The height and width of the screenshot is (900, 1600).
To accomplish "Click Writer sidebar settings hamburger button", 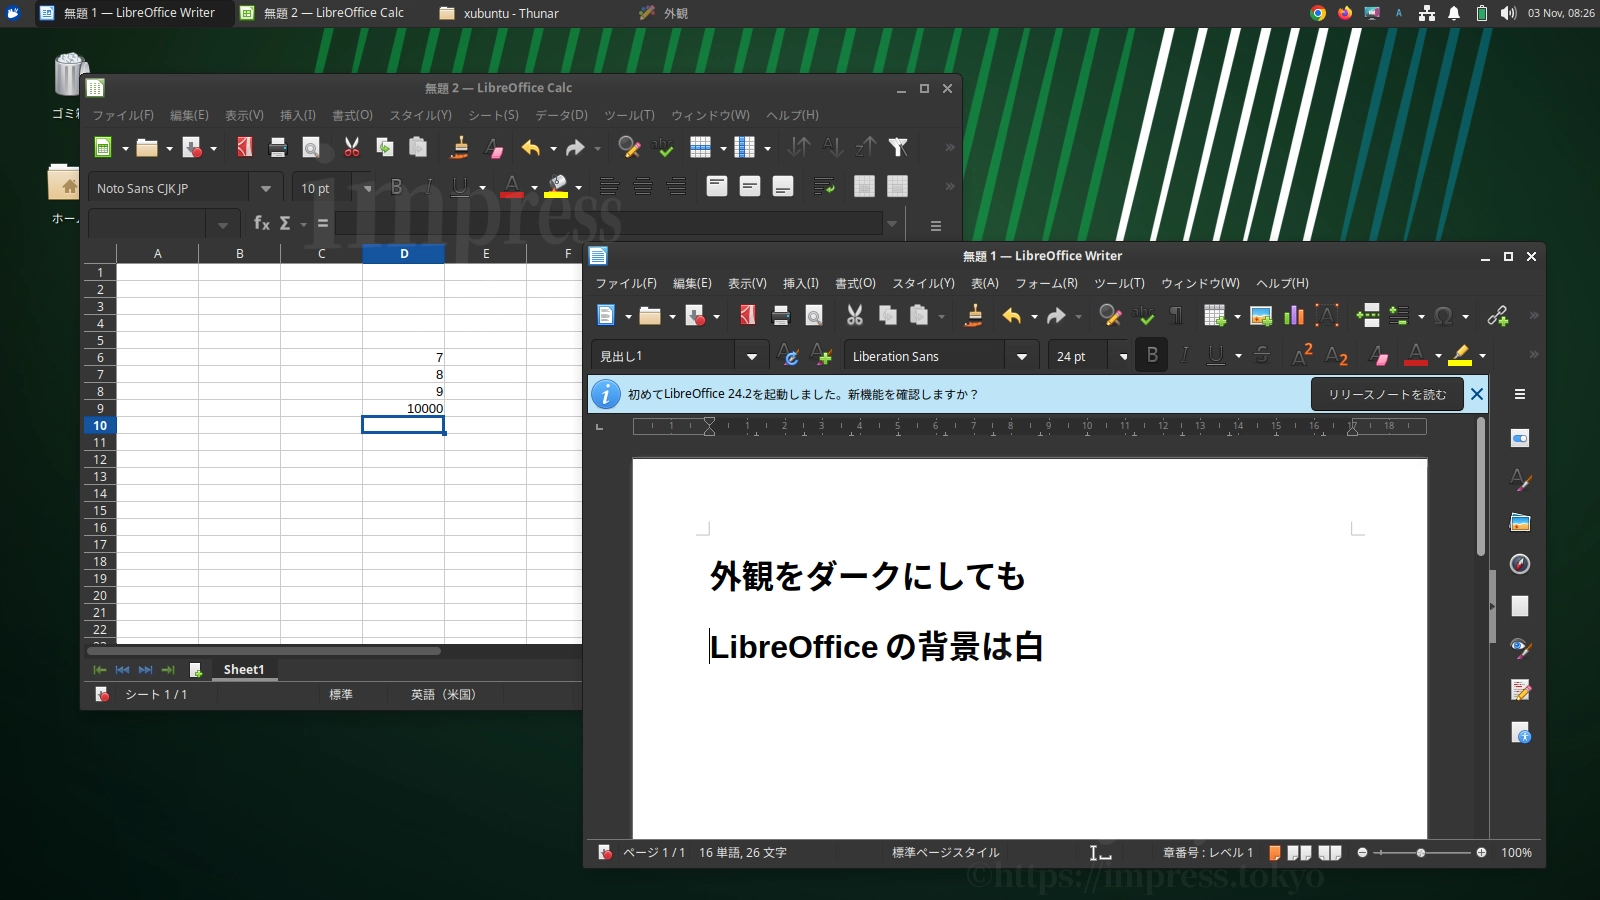I will click(x=1519, y=395).
